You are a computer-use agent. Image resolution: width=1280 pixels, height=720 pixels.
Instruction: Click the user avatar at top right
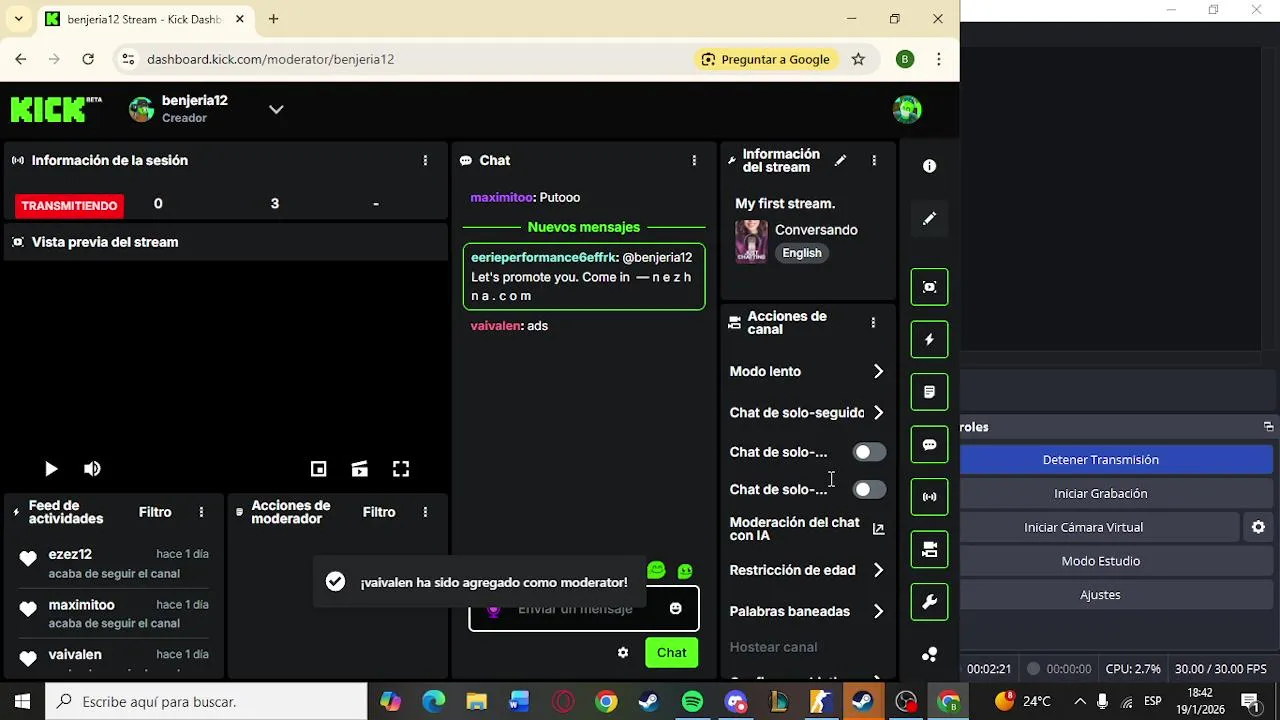tap(907, 110)
